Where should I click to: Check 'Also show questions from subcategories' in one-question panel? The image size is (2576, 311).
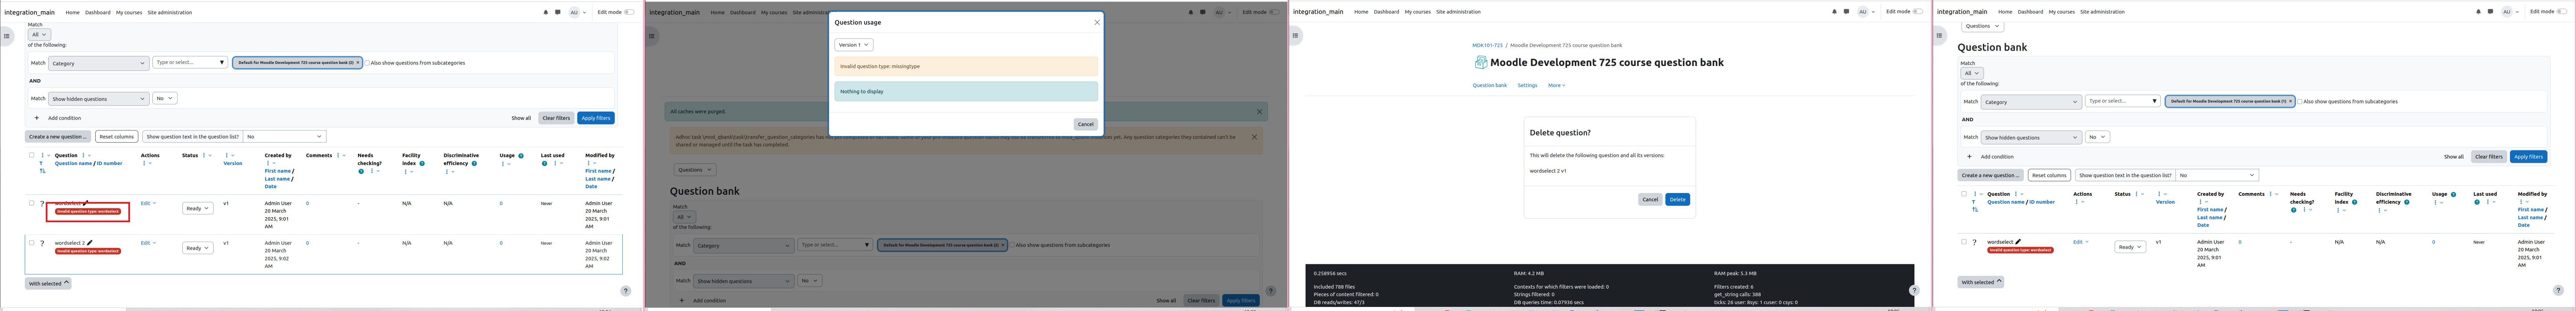tap(2300, 101)
